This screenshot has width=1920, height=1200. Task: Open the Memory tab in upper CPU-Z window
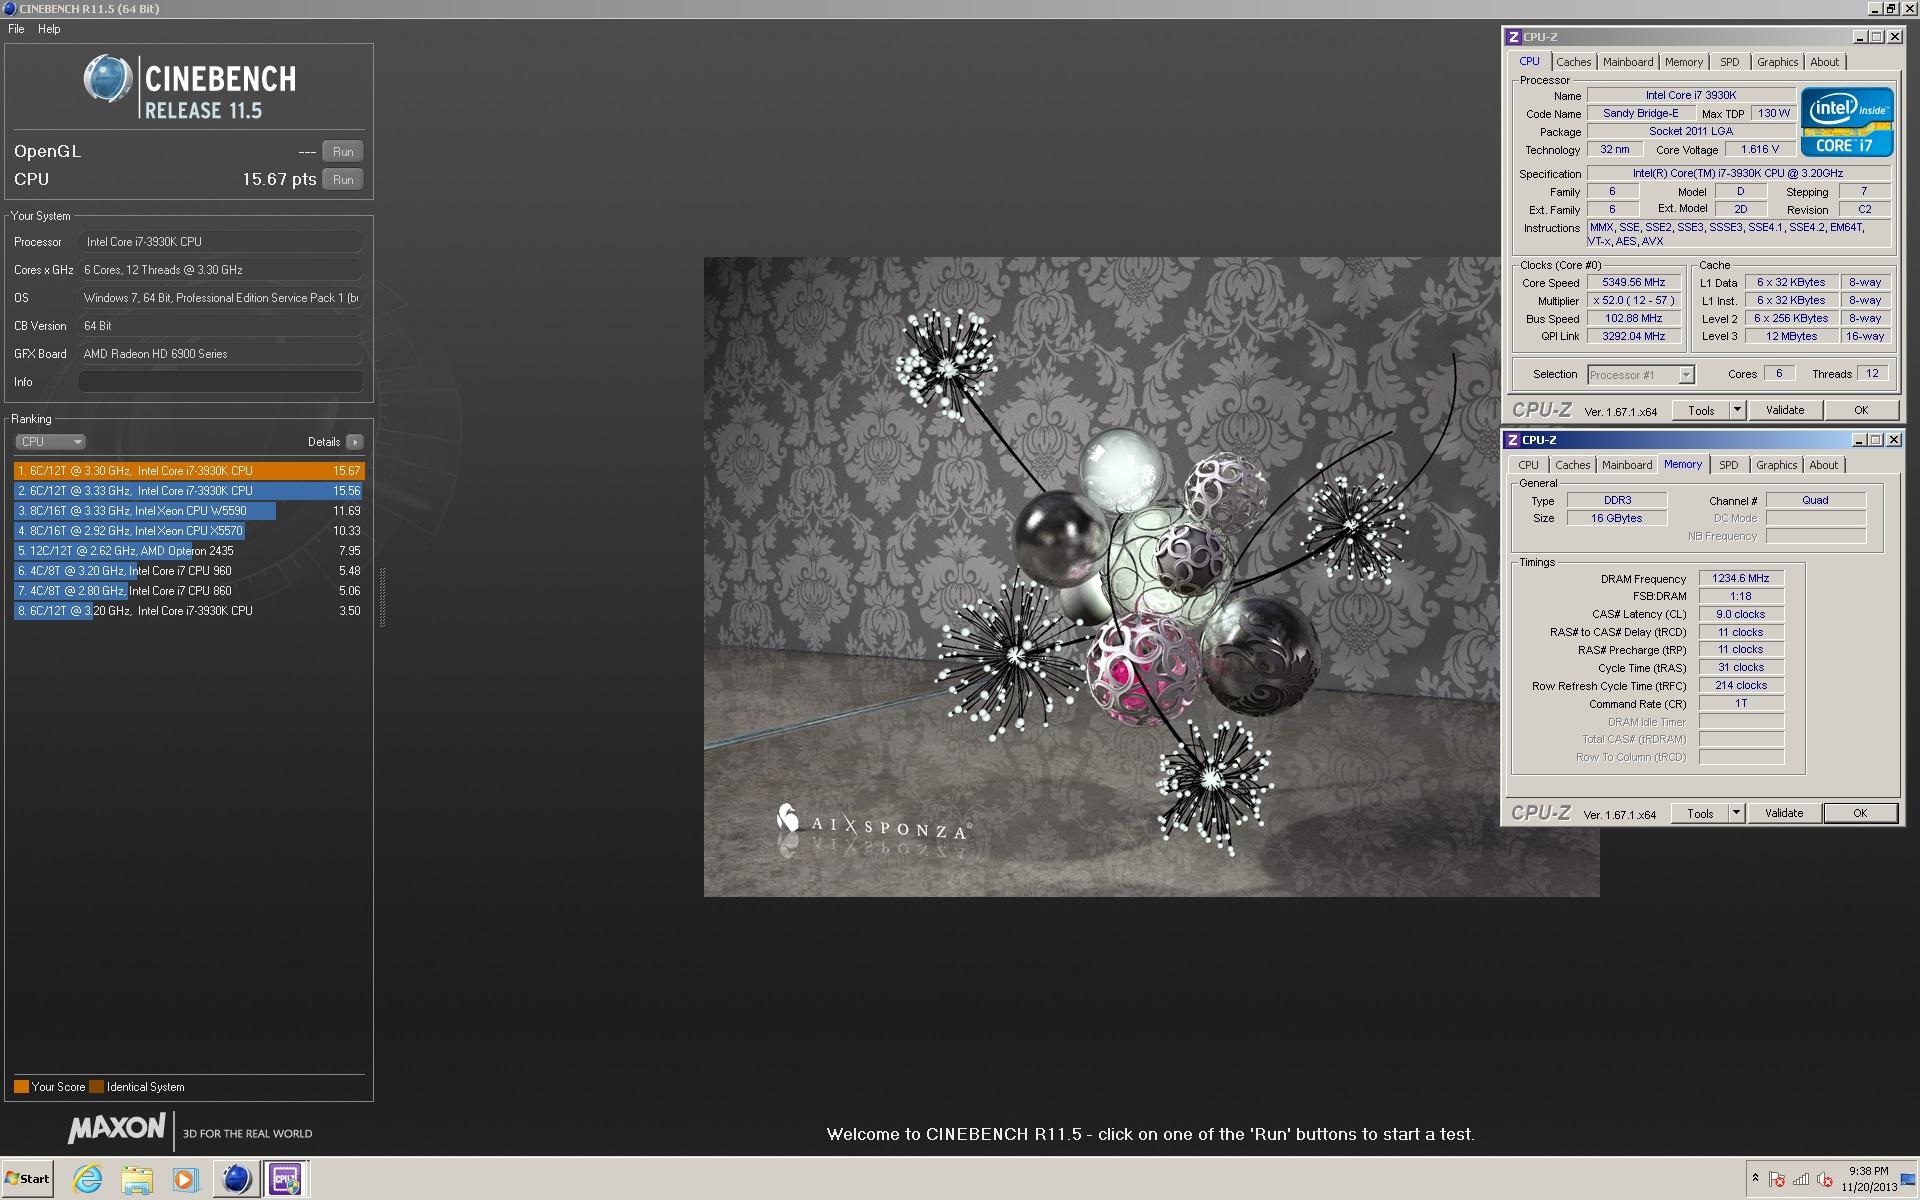pyautogui.click(x=1684, y=62)
